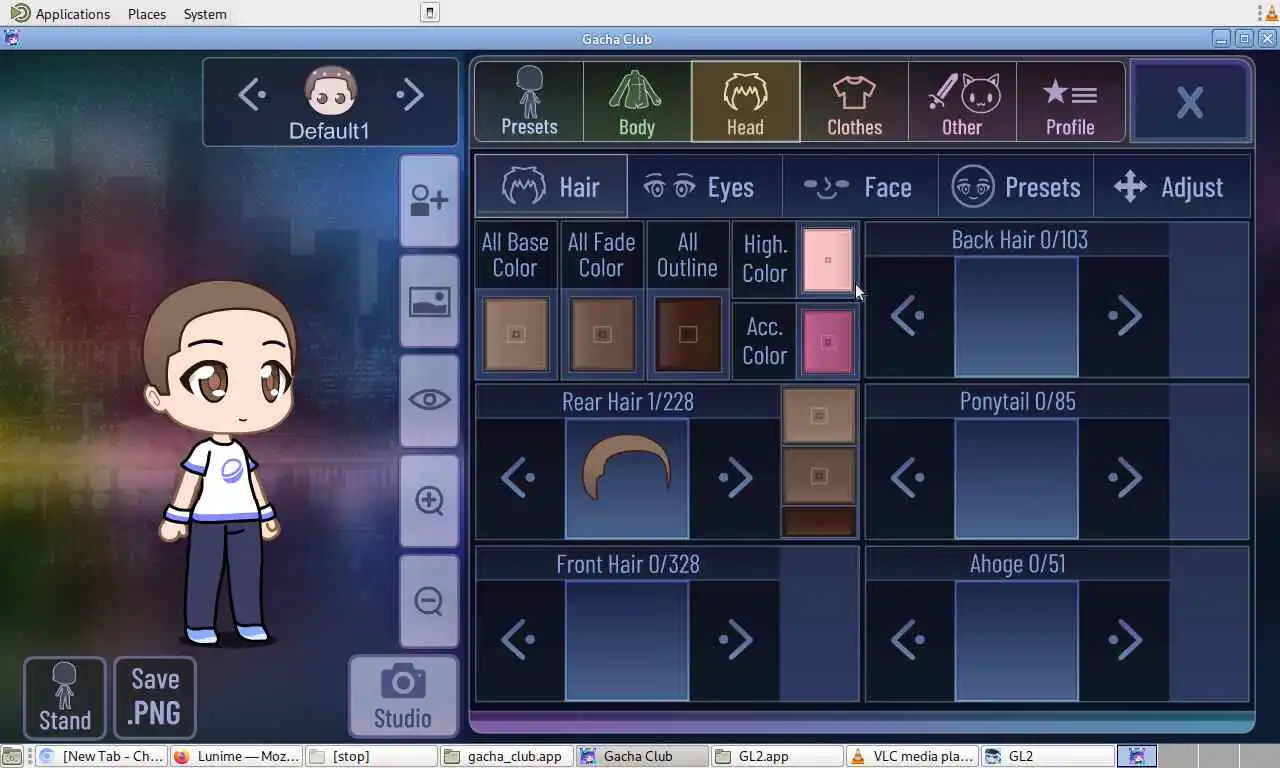Open the All Fade Color swatch

[x=602, y=335]
